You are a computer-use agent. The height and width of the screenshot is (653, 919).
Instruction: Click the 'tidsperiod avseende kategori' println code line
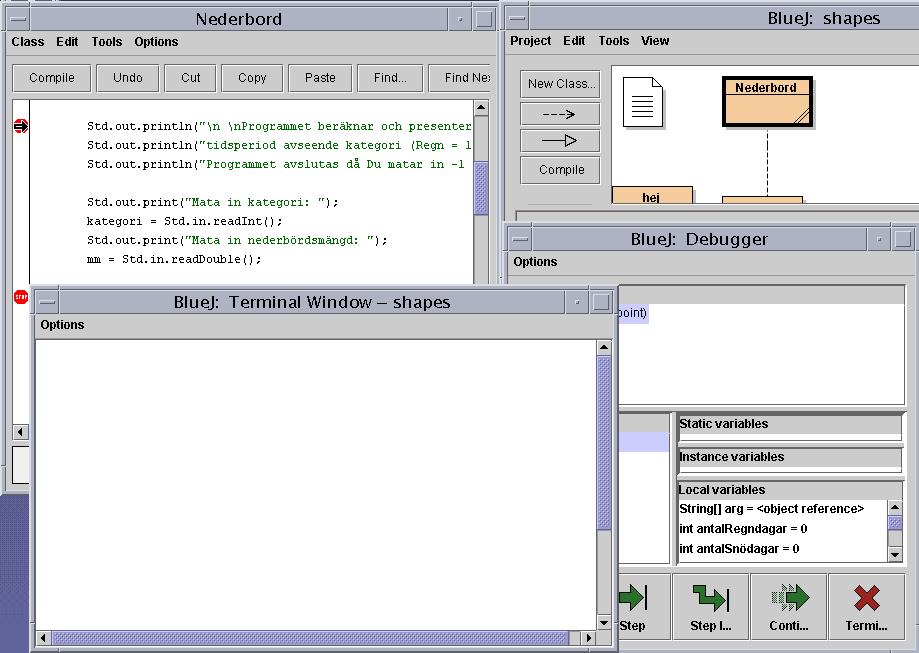(279, 145)
